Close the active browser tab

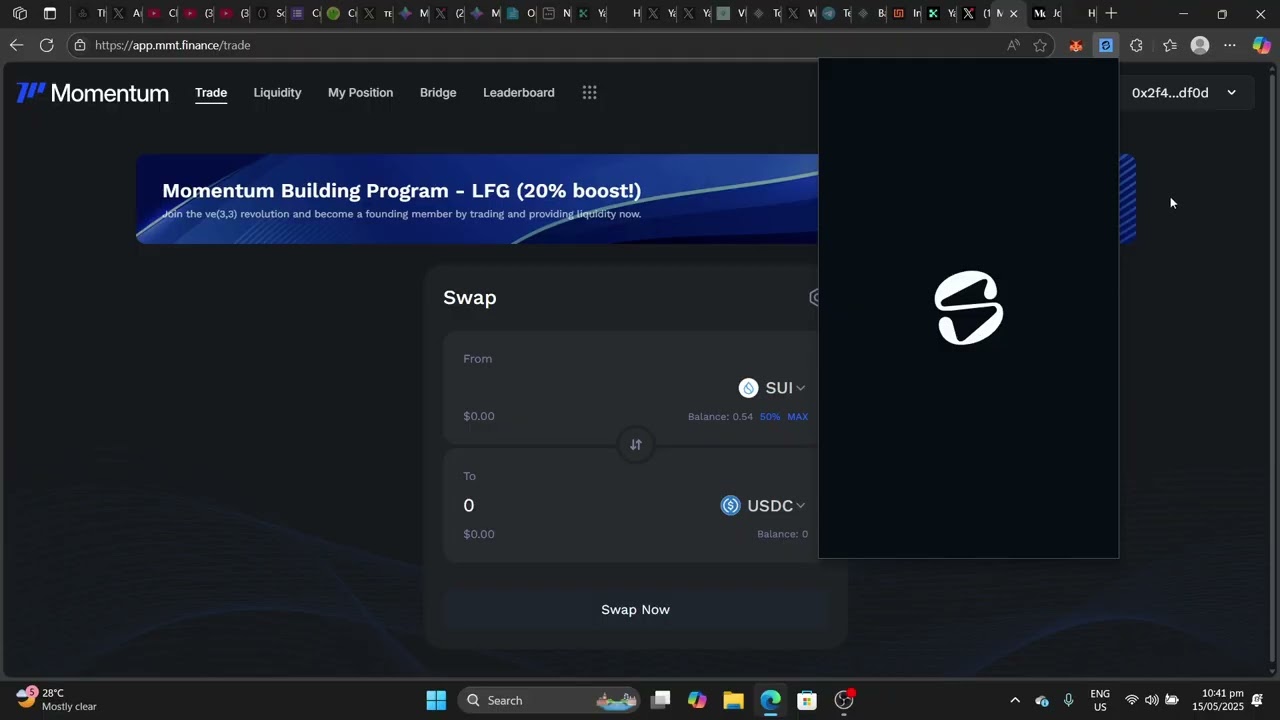click(x=1014, y=14)
